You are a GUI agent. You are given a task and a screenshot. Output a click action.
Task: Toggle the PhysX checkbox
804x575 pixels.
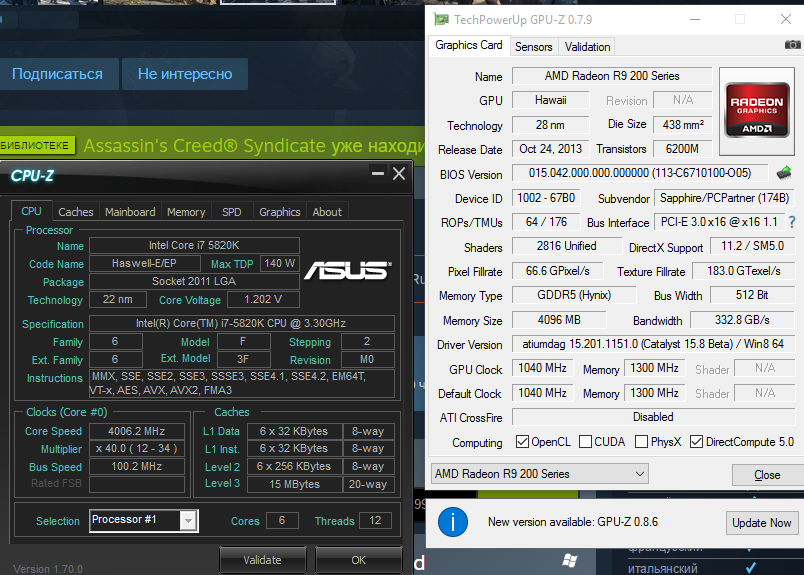coord(641,442)
